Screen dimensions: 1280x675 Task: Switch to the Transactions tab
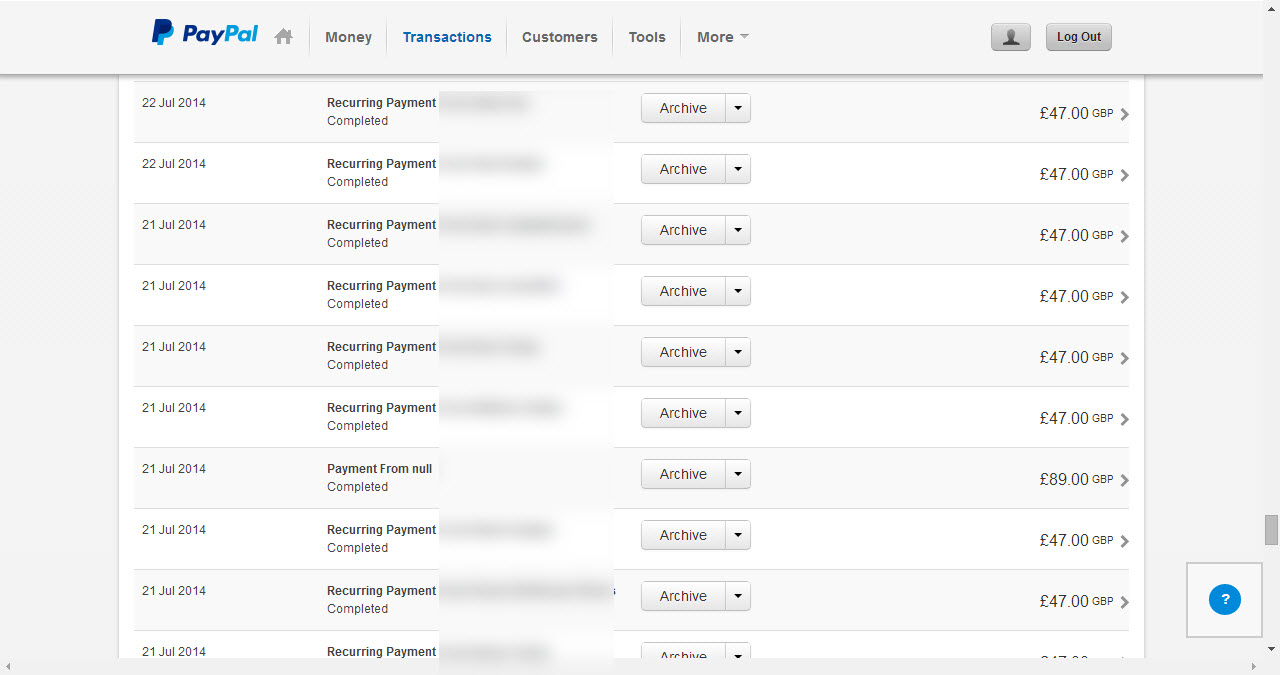pyautogui.click(x=447, y=37)
